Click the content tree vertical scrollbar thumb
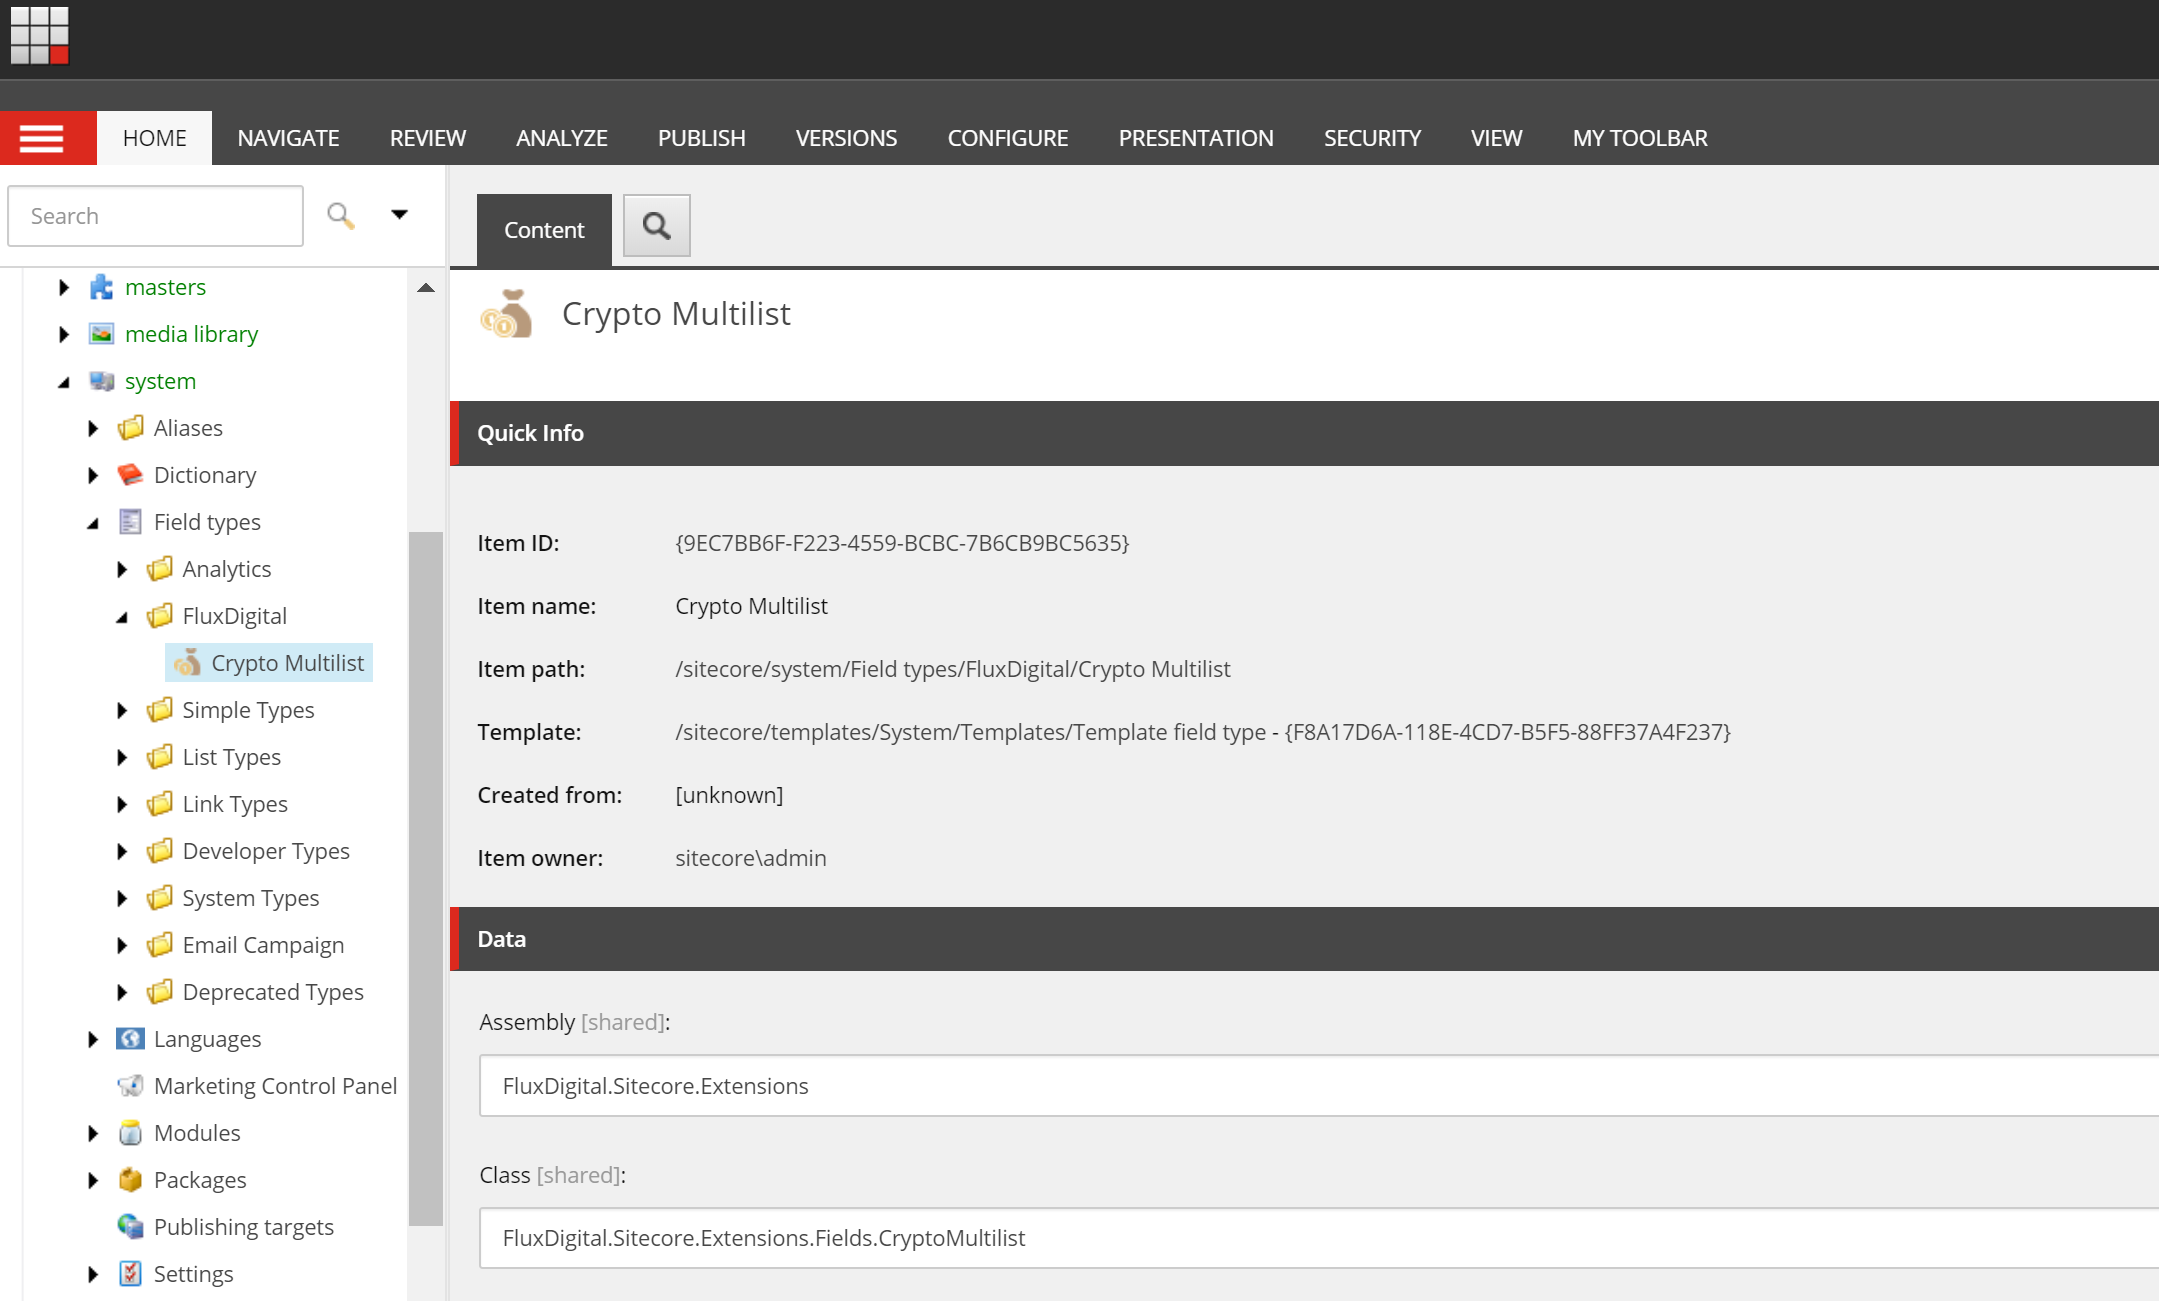This screenshot has height=1301, width=2159. click(x=426, y=878)
